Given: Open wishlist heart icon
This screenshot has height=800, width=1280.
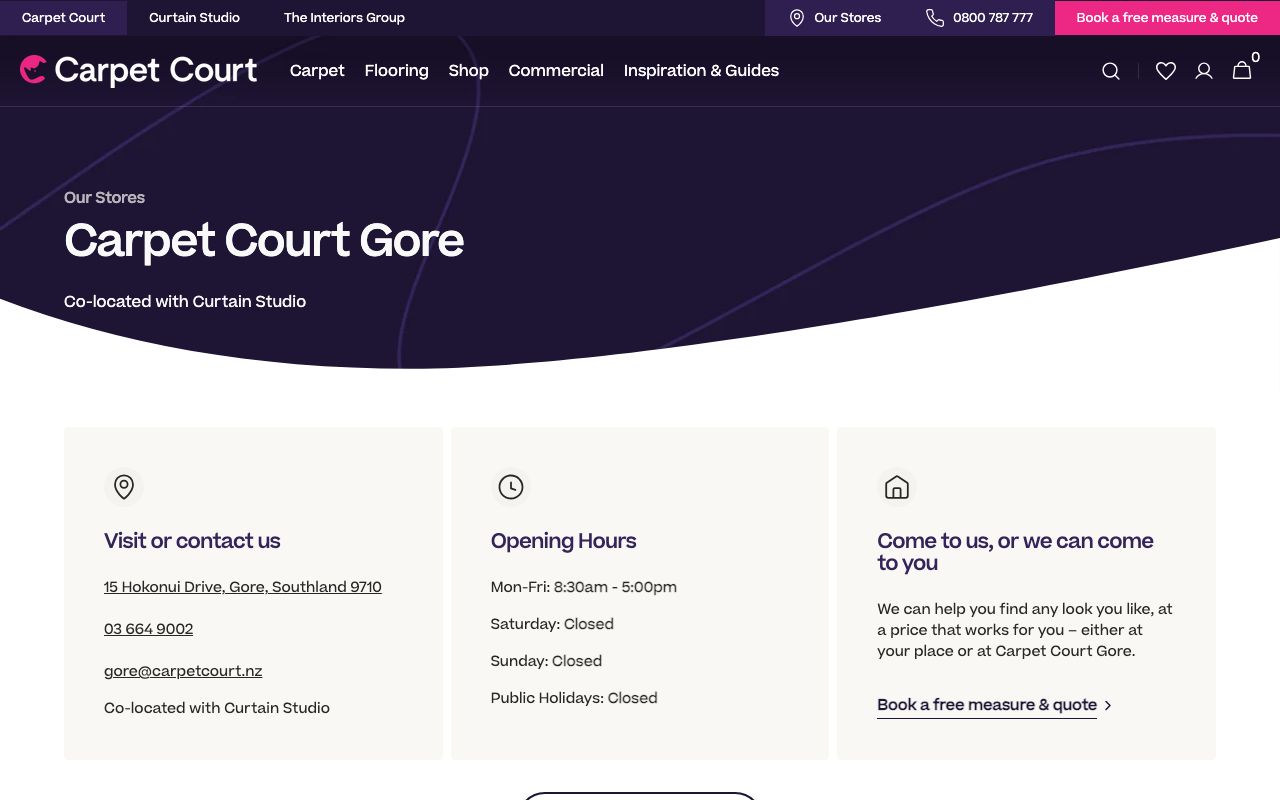Looking at the screenshot, I should click(x=1165, y=71).
